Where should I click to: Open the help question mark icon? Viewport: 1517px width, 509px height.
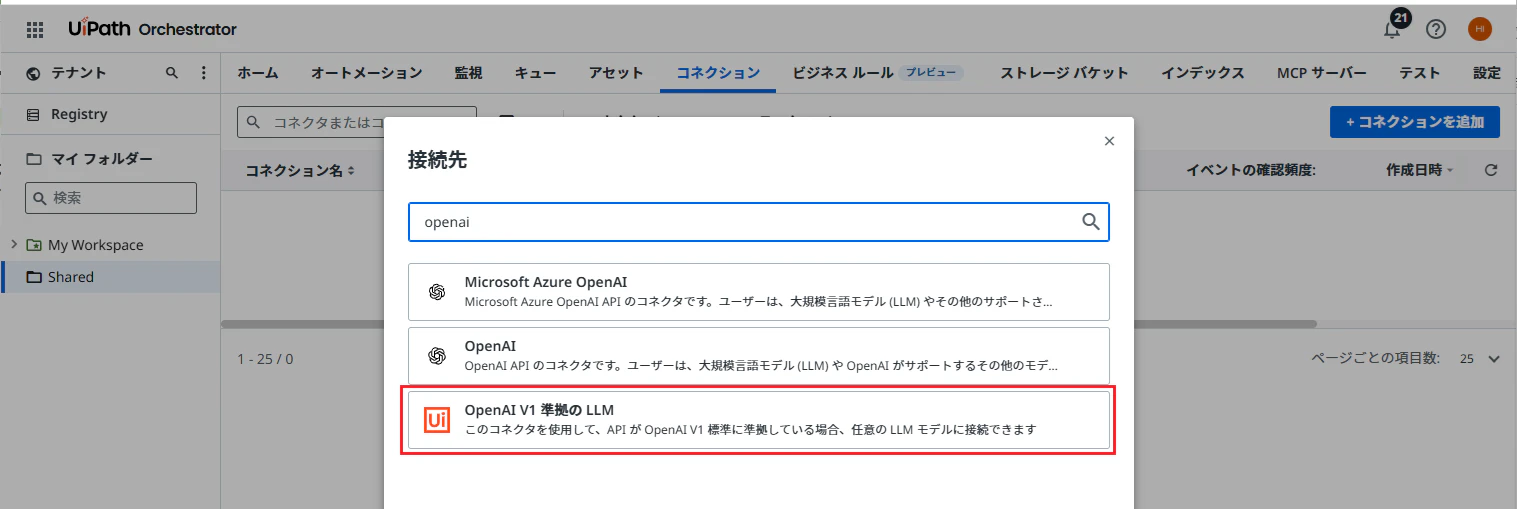(x=1436, y=29)
